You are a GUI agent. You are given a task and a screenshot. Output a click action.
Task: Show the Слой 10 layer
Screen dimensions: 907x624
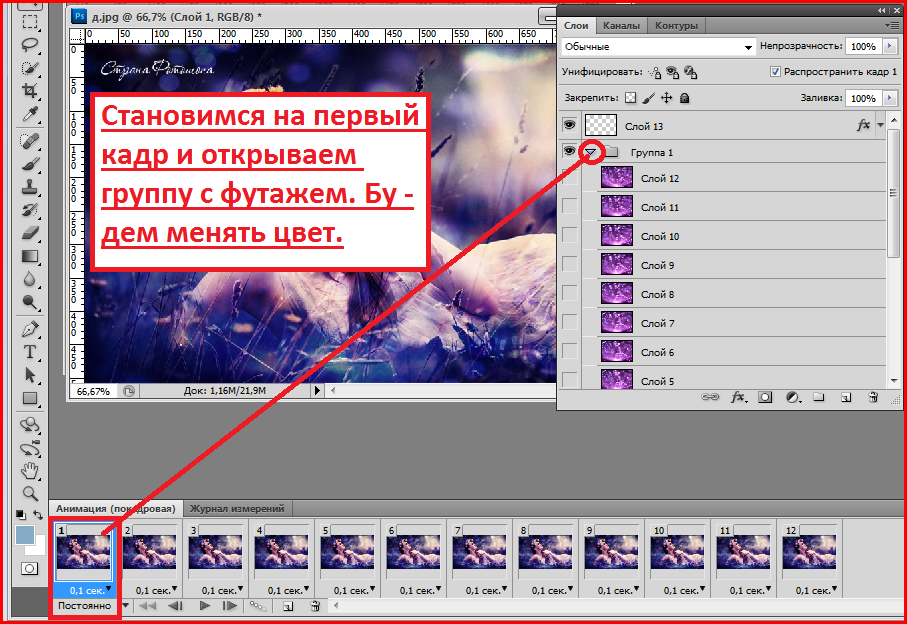tap(570, 235)
